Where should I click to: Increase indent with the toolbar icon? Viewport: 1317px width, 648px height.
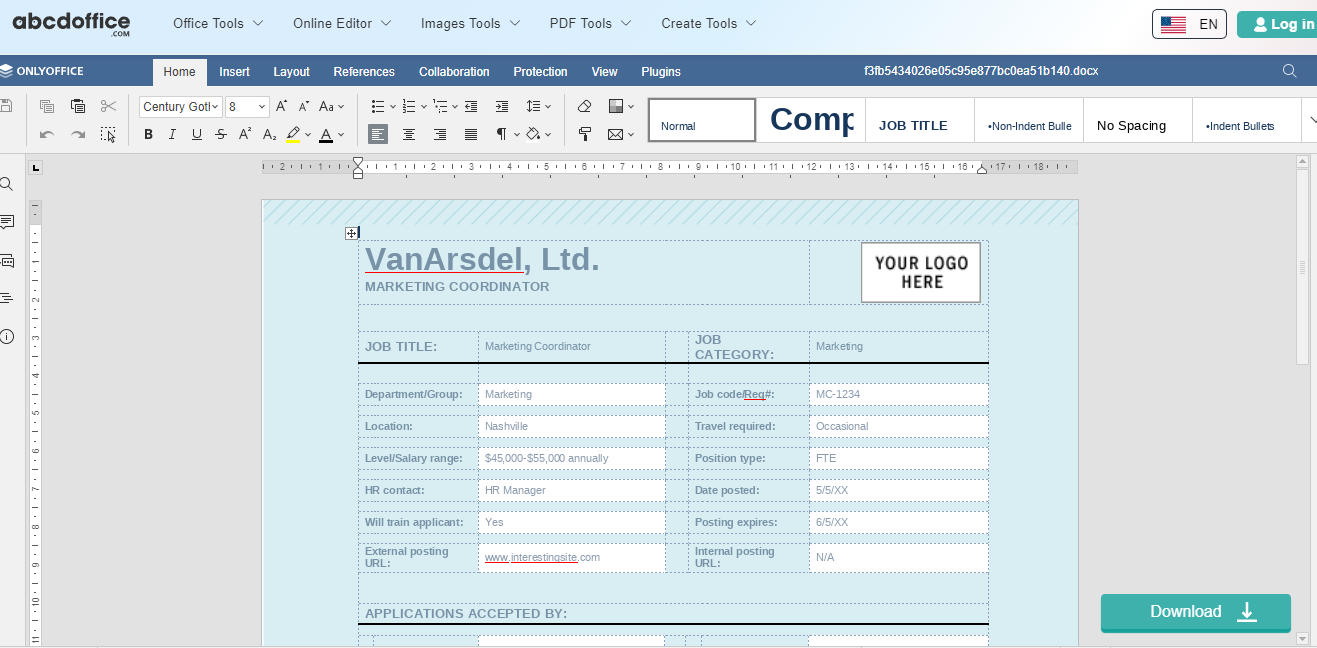(502, 106)
